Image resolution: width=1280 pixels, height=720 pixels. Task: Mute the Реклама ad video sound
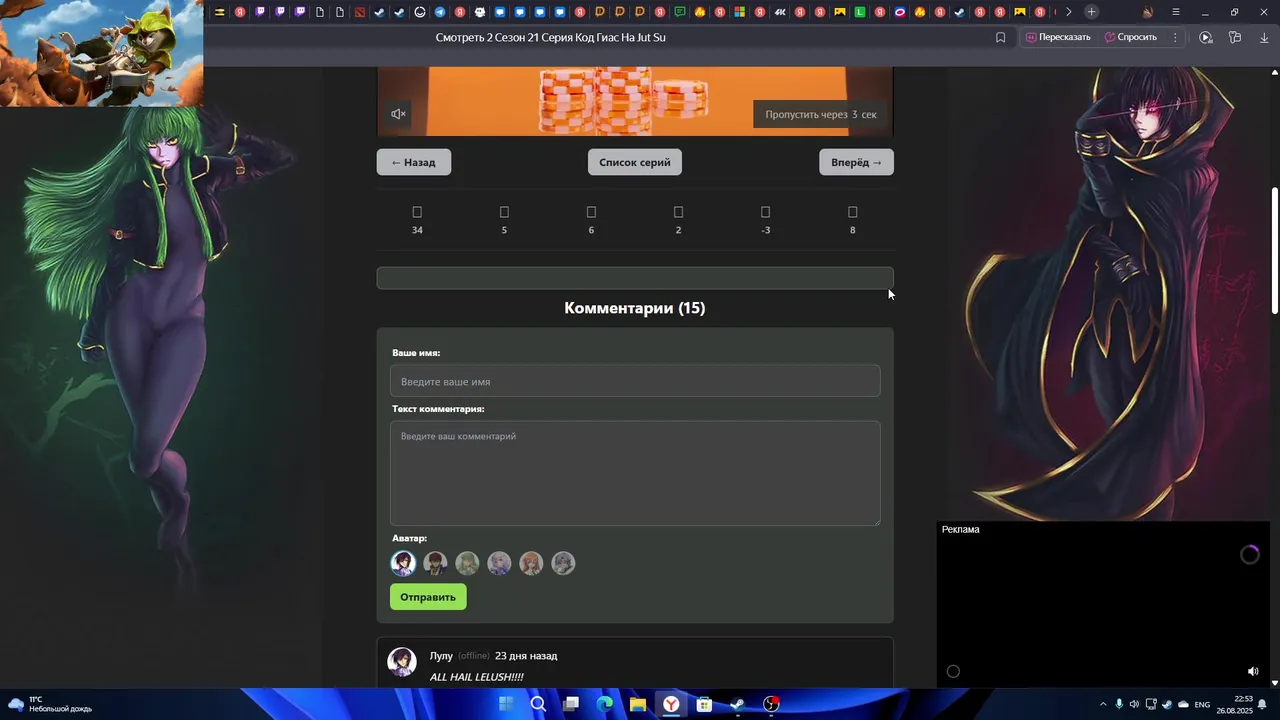(1253, 671)
